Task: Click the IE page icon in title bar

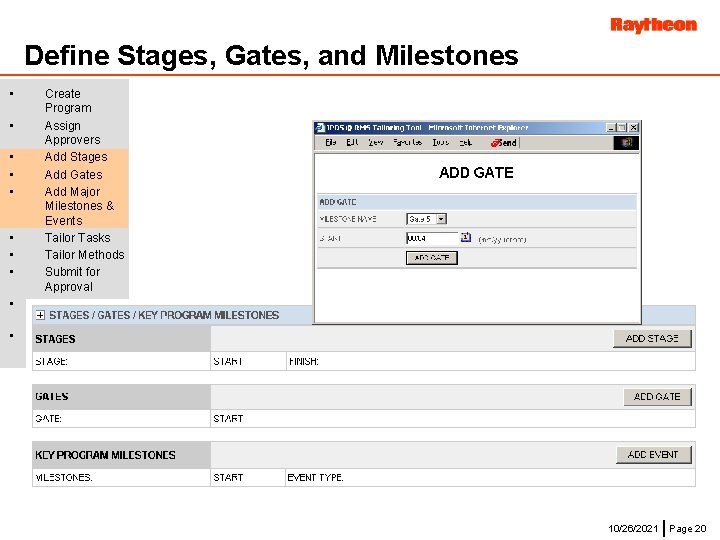Action: pyautogui.click(x=320, y=128)
